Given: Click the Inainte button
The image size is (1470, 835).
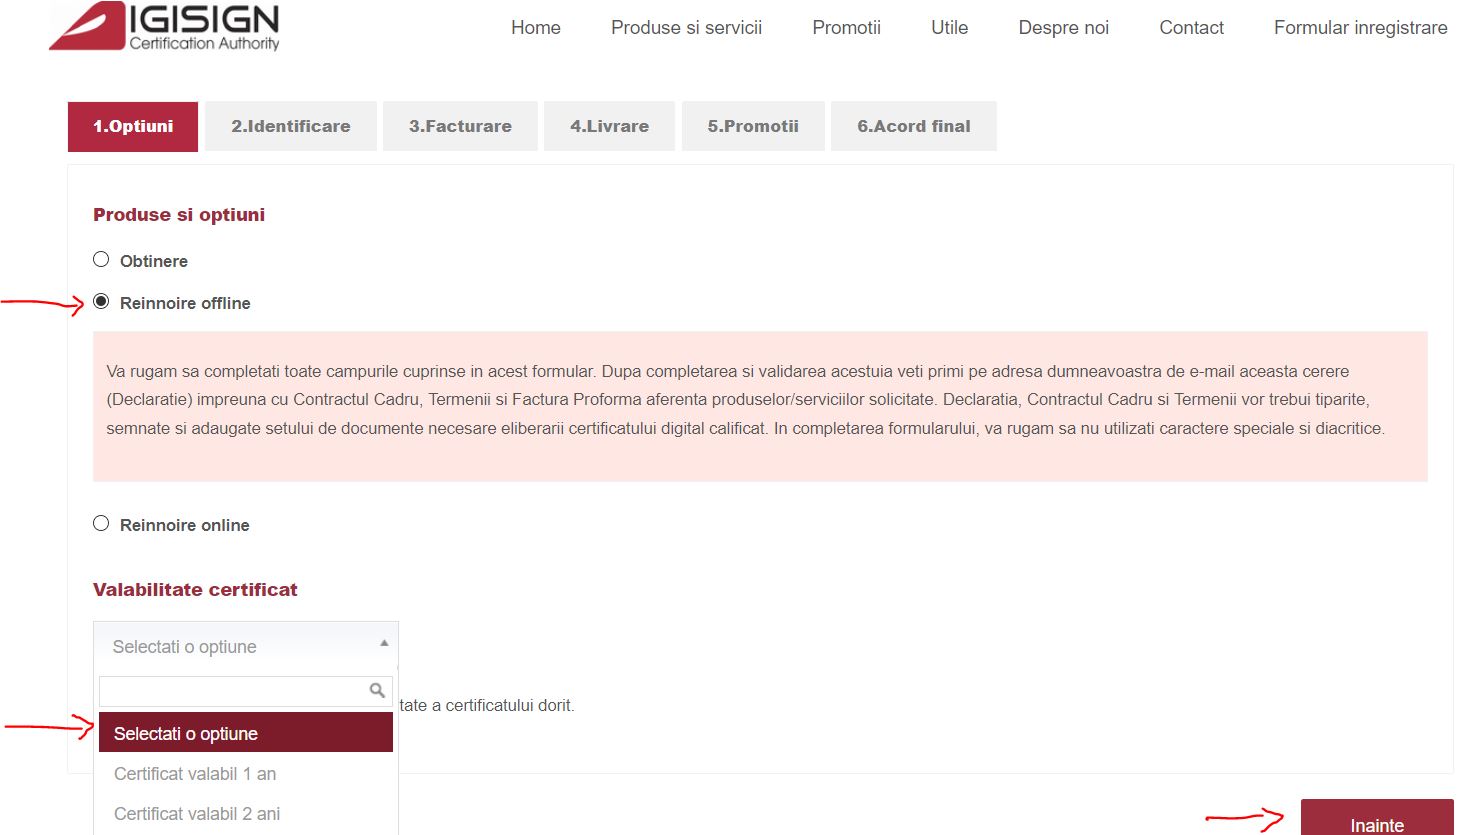Looking at the screenshot, I should (1377, 818).
